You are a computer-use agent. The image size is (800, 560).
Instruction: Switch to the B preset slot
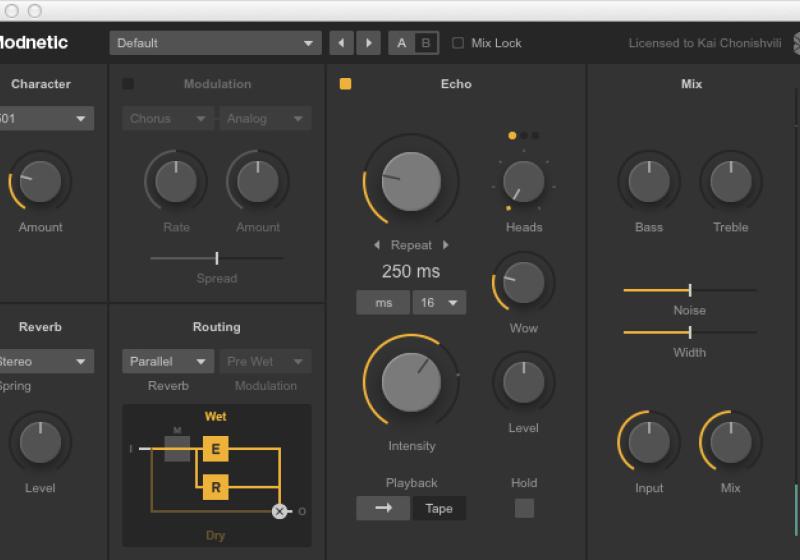(x=426, y=43)
